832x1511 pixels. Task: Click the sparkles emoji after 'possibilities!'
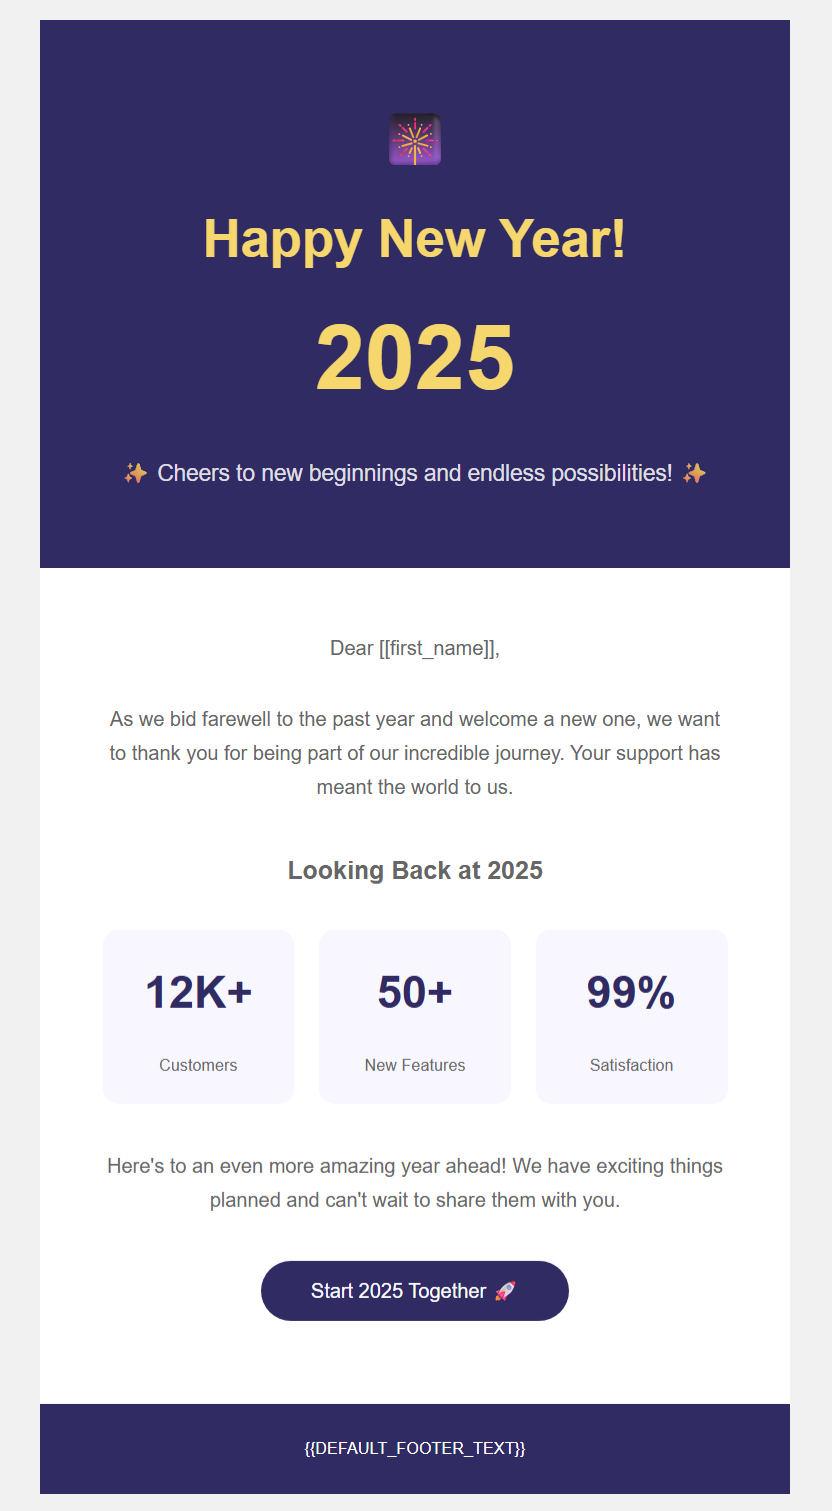click(694, 473)
